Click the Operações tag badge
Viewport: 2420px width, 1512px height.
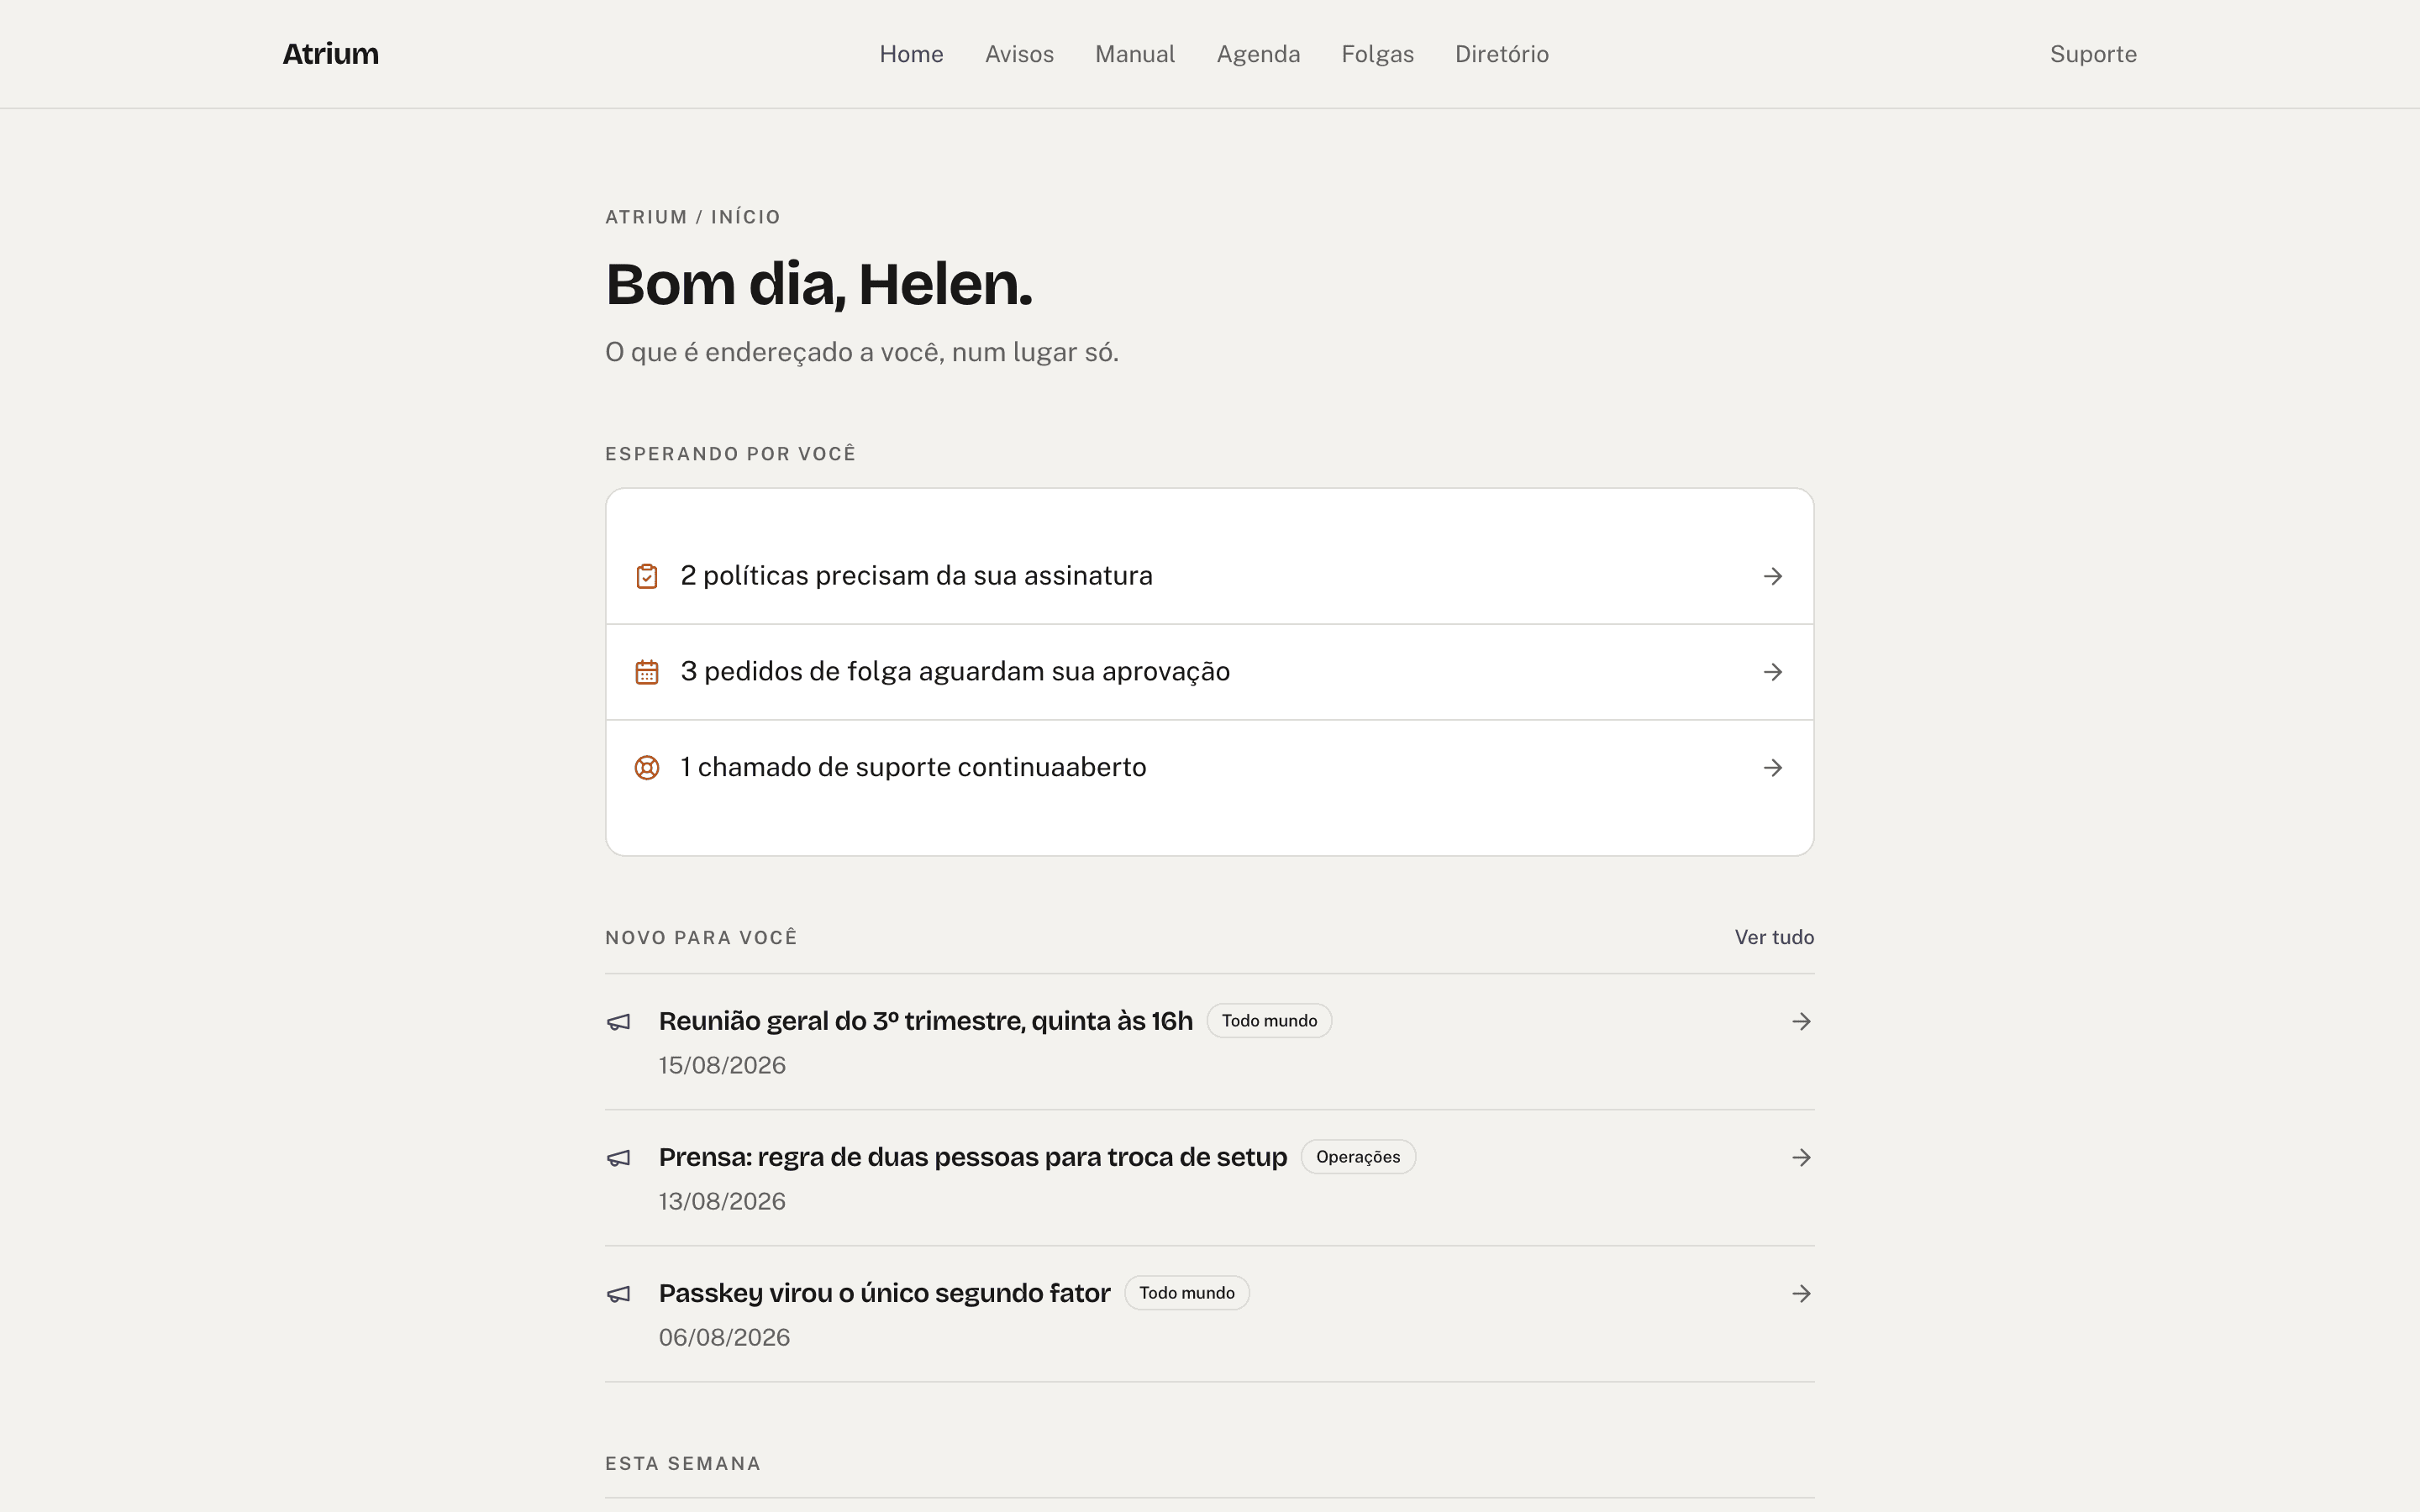coord(1358,1157)
